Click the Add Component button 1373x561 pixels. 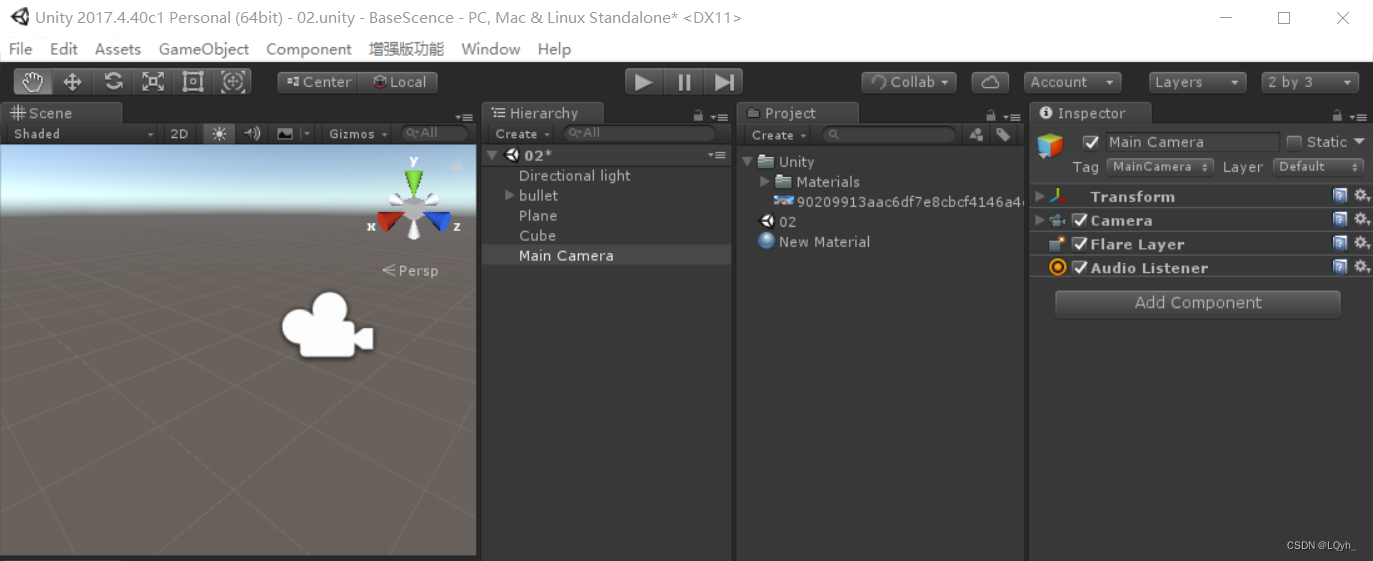[x=1198, y=304]
